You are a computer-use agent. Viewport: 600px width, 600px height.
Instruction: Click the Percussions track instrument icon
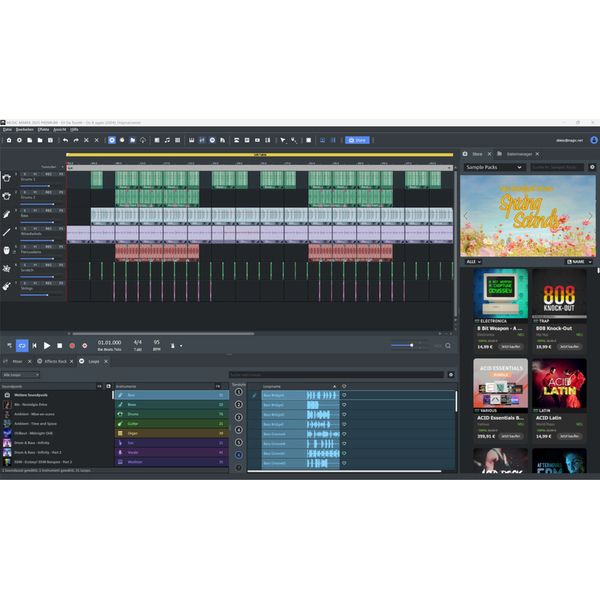7,251
